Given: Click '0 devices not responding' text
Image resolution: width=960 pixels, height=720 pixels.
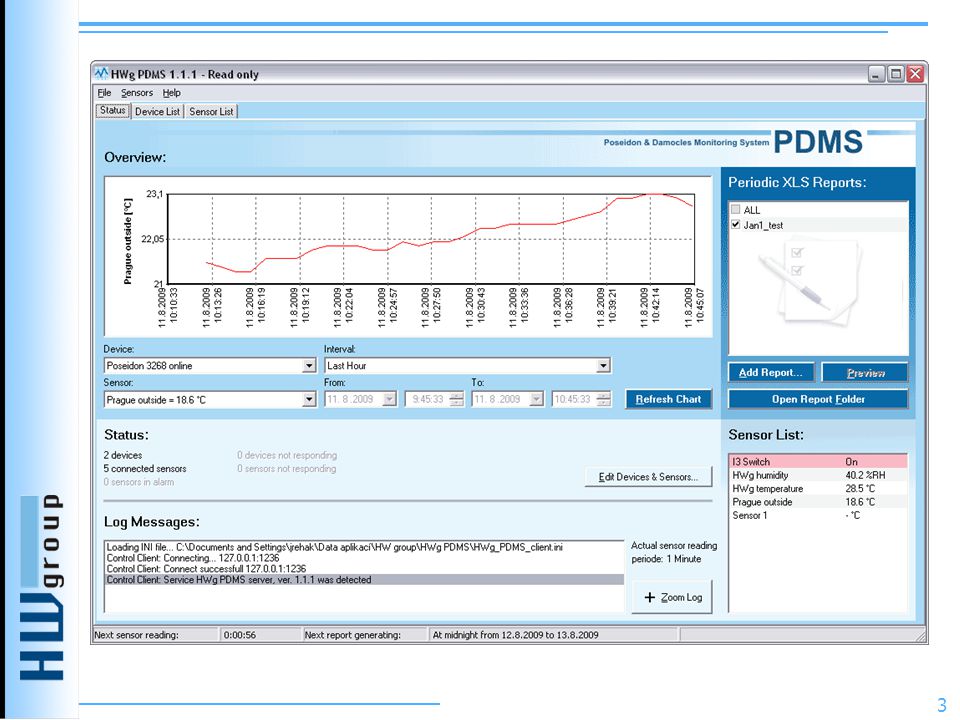Looking at the screenshot, I should (287, 455).
